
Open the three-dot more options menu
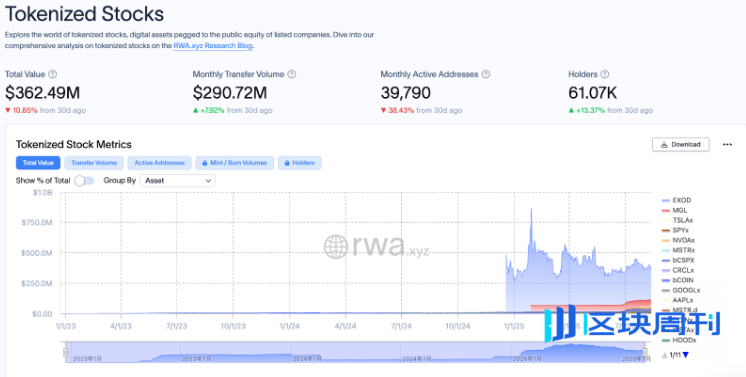(727, 144)
